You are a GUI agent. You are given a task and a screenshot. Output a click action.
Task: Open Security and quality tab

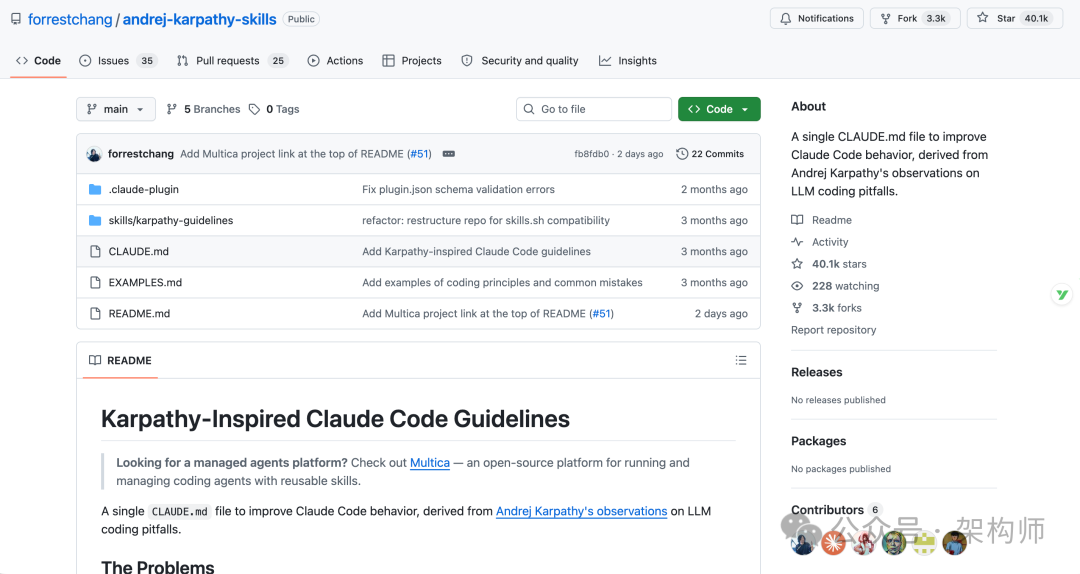click(x=520, y=61)
